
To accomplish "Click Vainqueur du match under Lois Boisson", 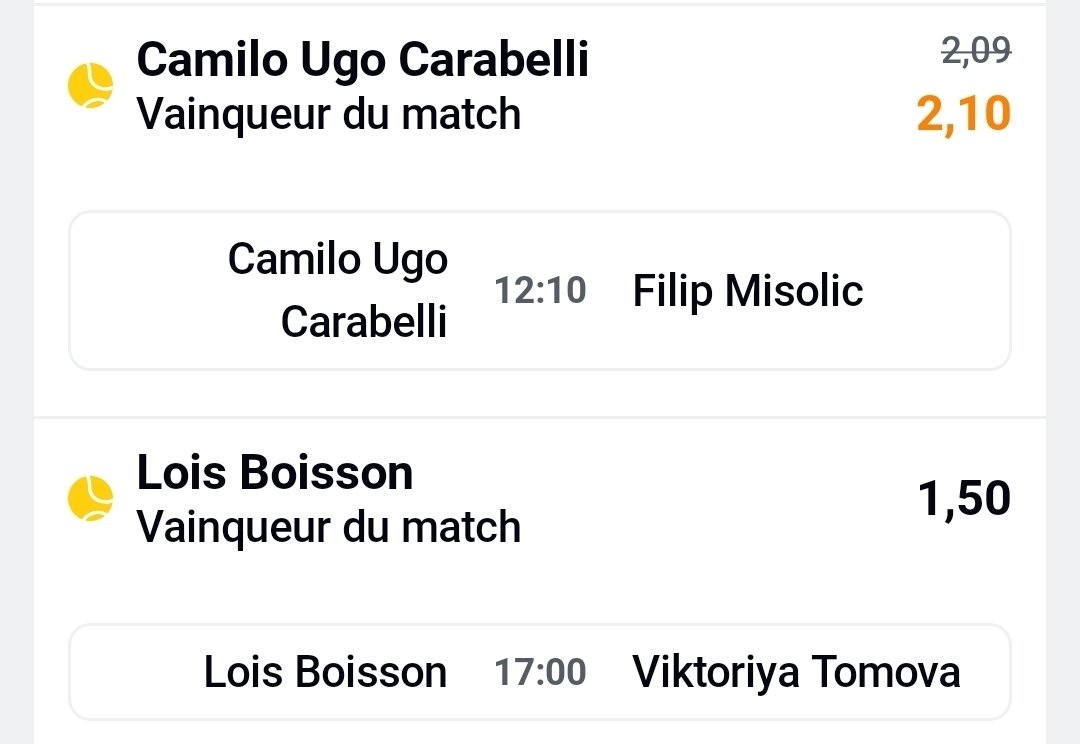I will [x=329, y=527].
